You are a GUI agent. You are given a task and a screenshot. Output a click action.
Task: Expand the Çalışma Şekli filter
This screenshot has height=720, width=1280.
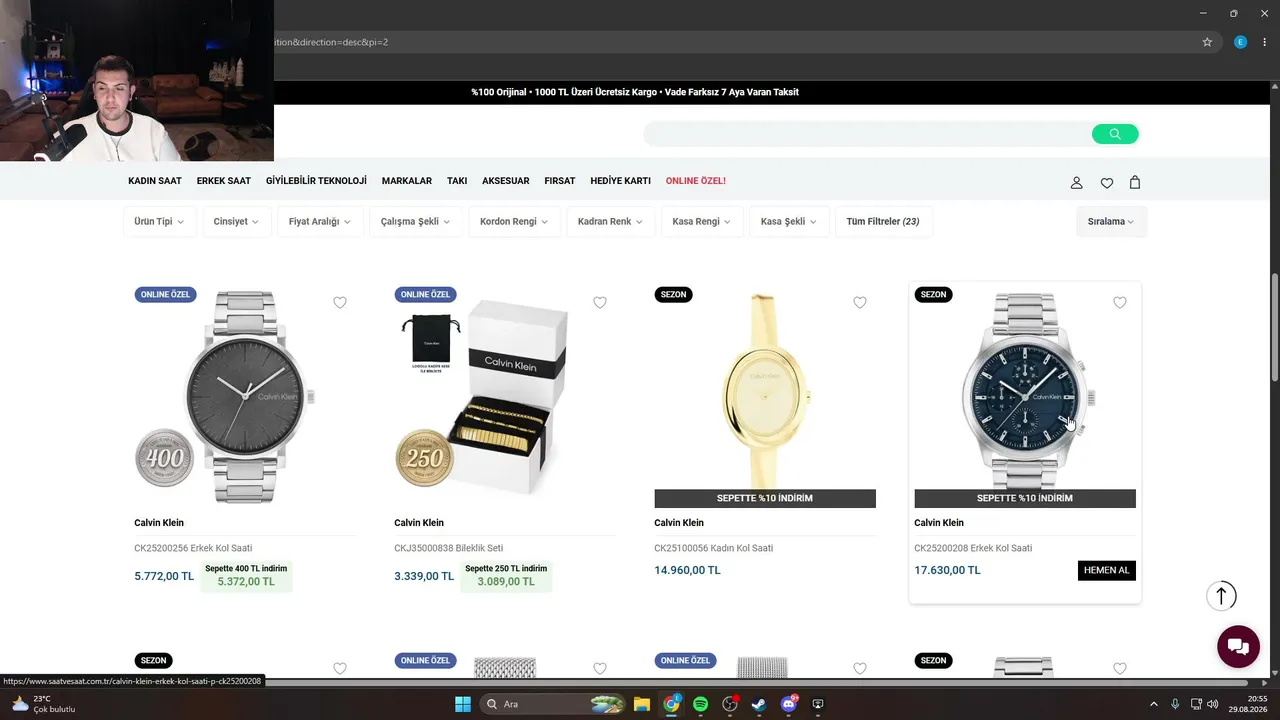(415, 221)
